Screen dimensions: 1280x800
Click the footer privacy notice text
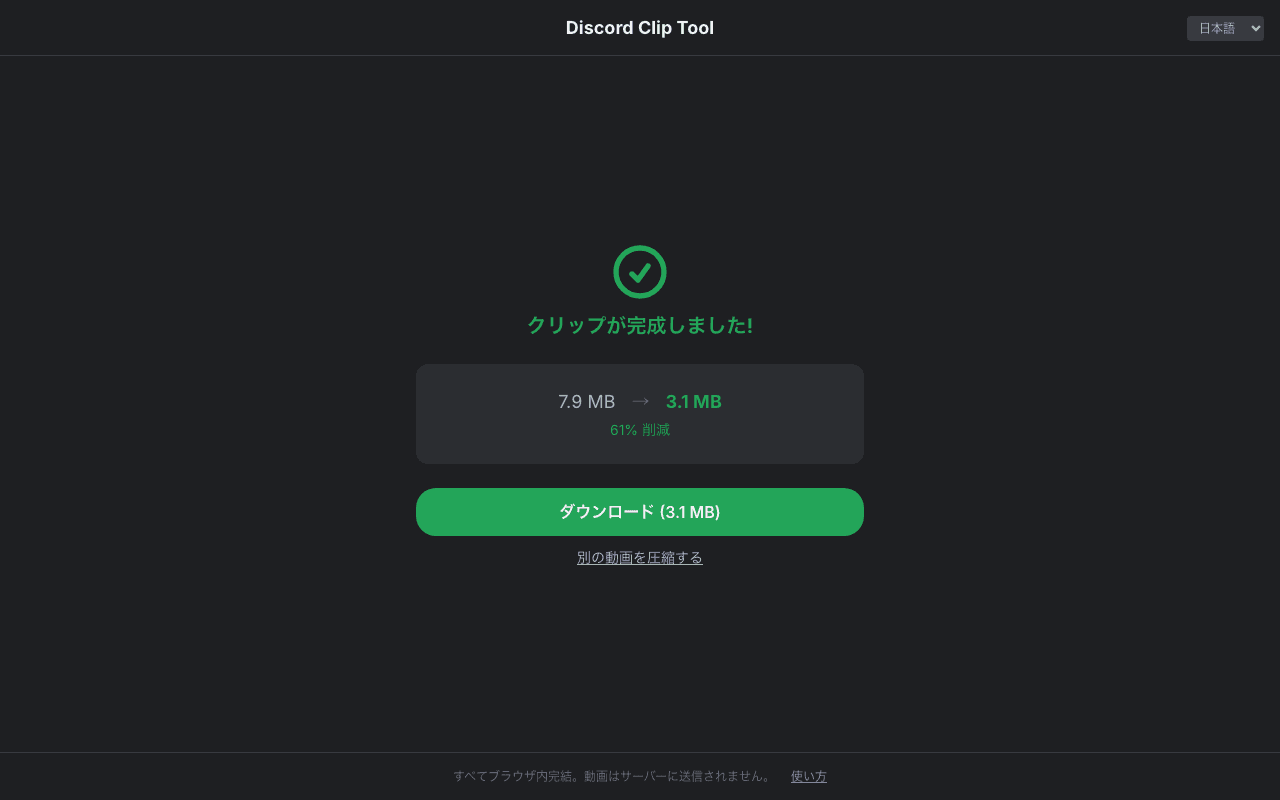(612, 776)
